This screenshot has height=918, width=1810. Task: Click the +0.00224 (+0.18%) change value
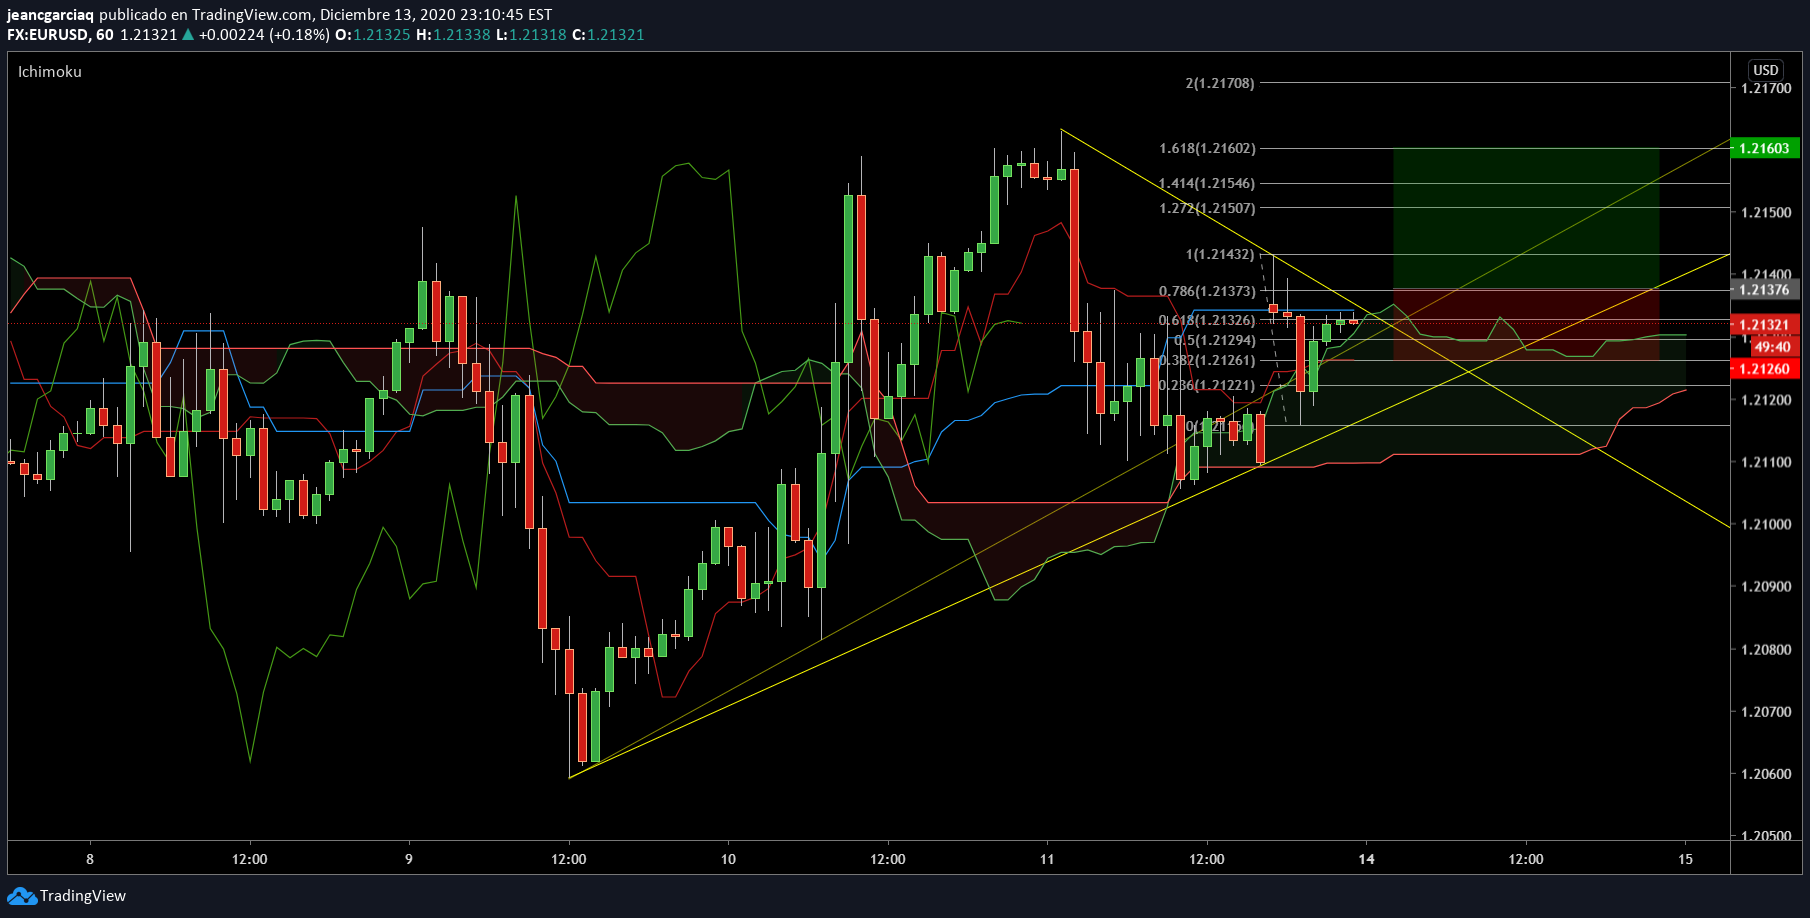264,35
